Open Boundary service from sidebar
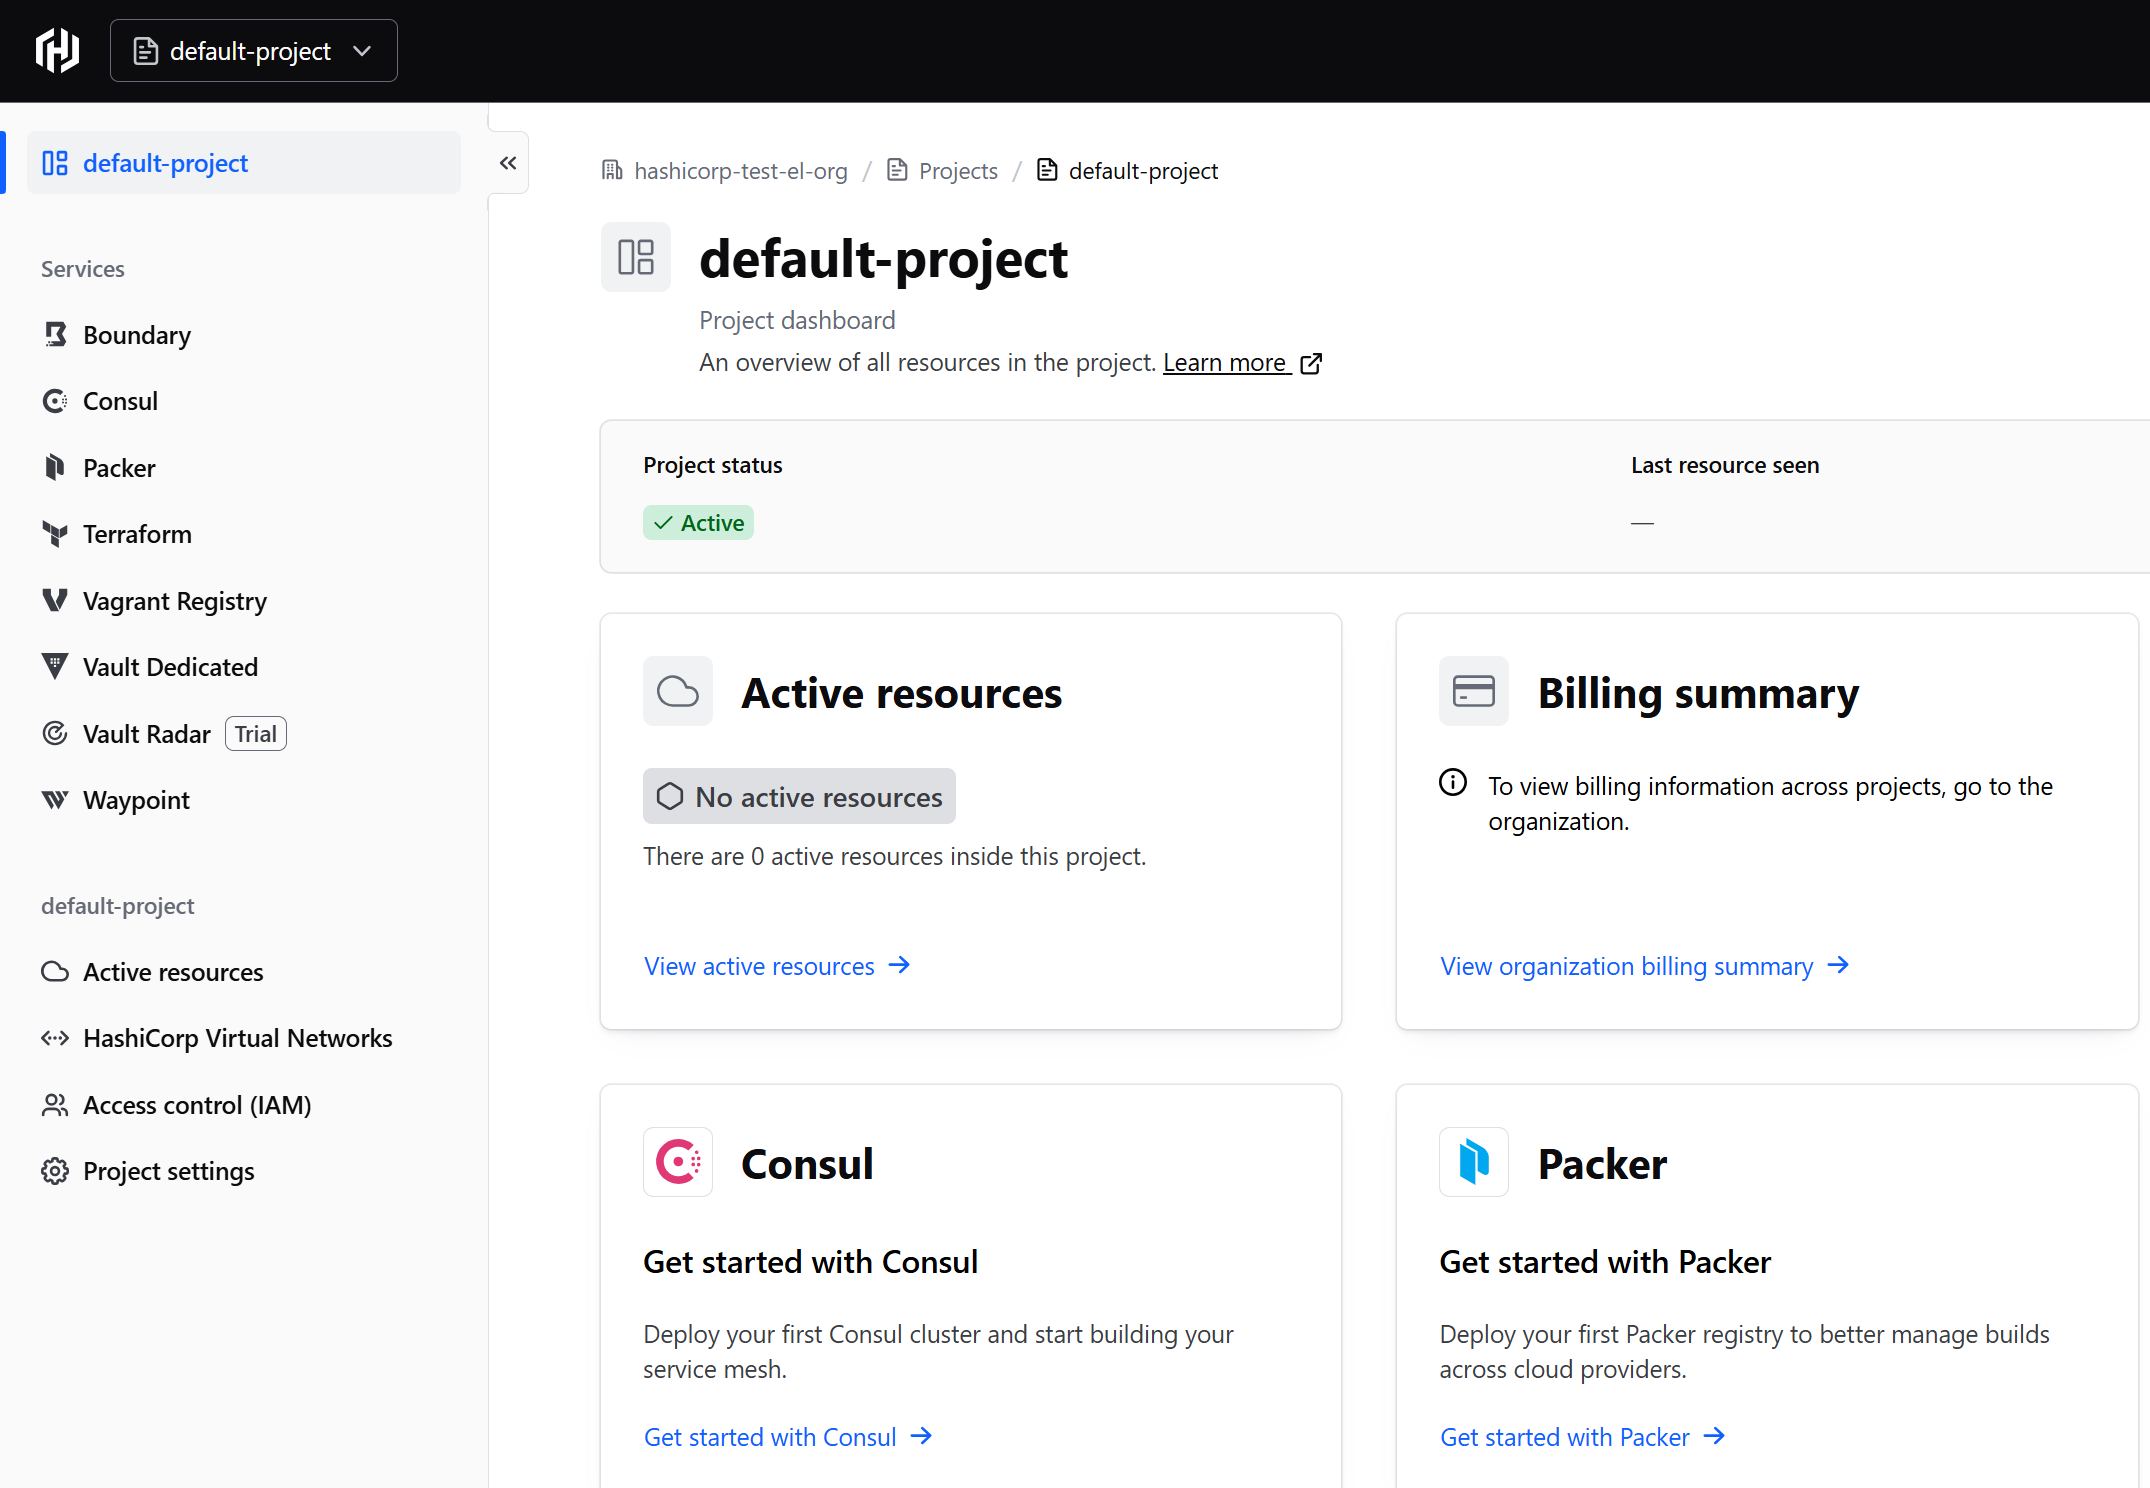The width and height of the screenshot is (2150, 1488). [136, 335]
